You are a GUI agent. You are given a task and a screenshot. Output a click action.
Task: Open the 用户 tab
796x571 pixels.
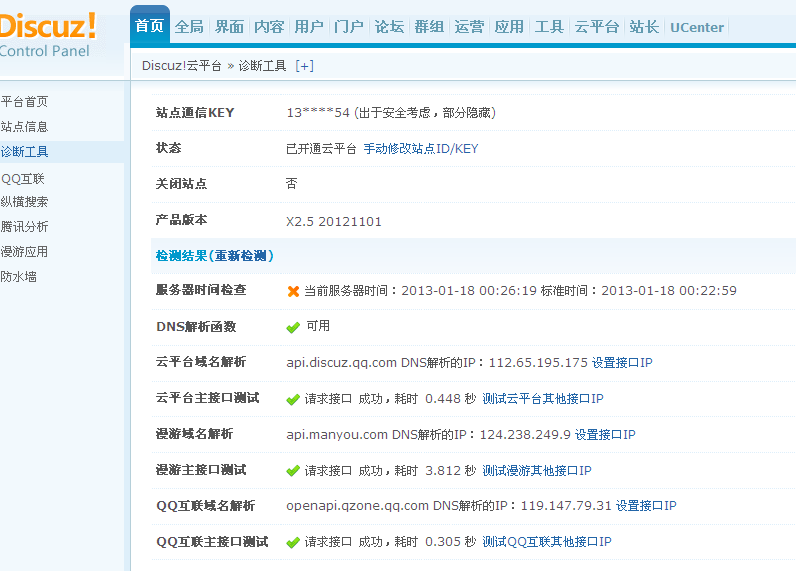(x=309, y=27)
